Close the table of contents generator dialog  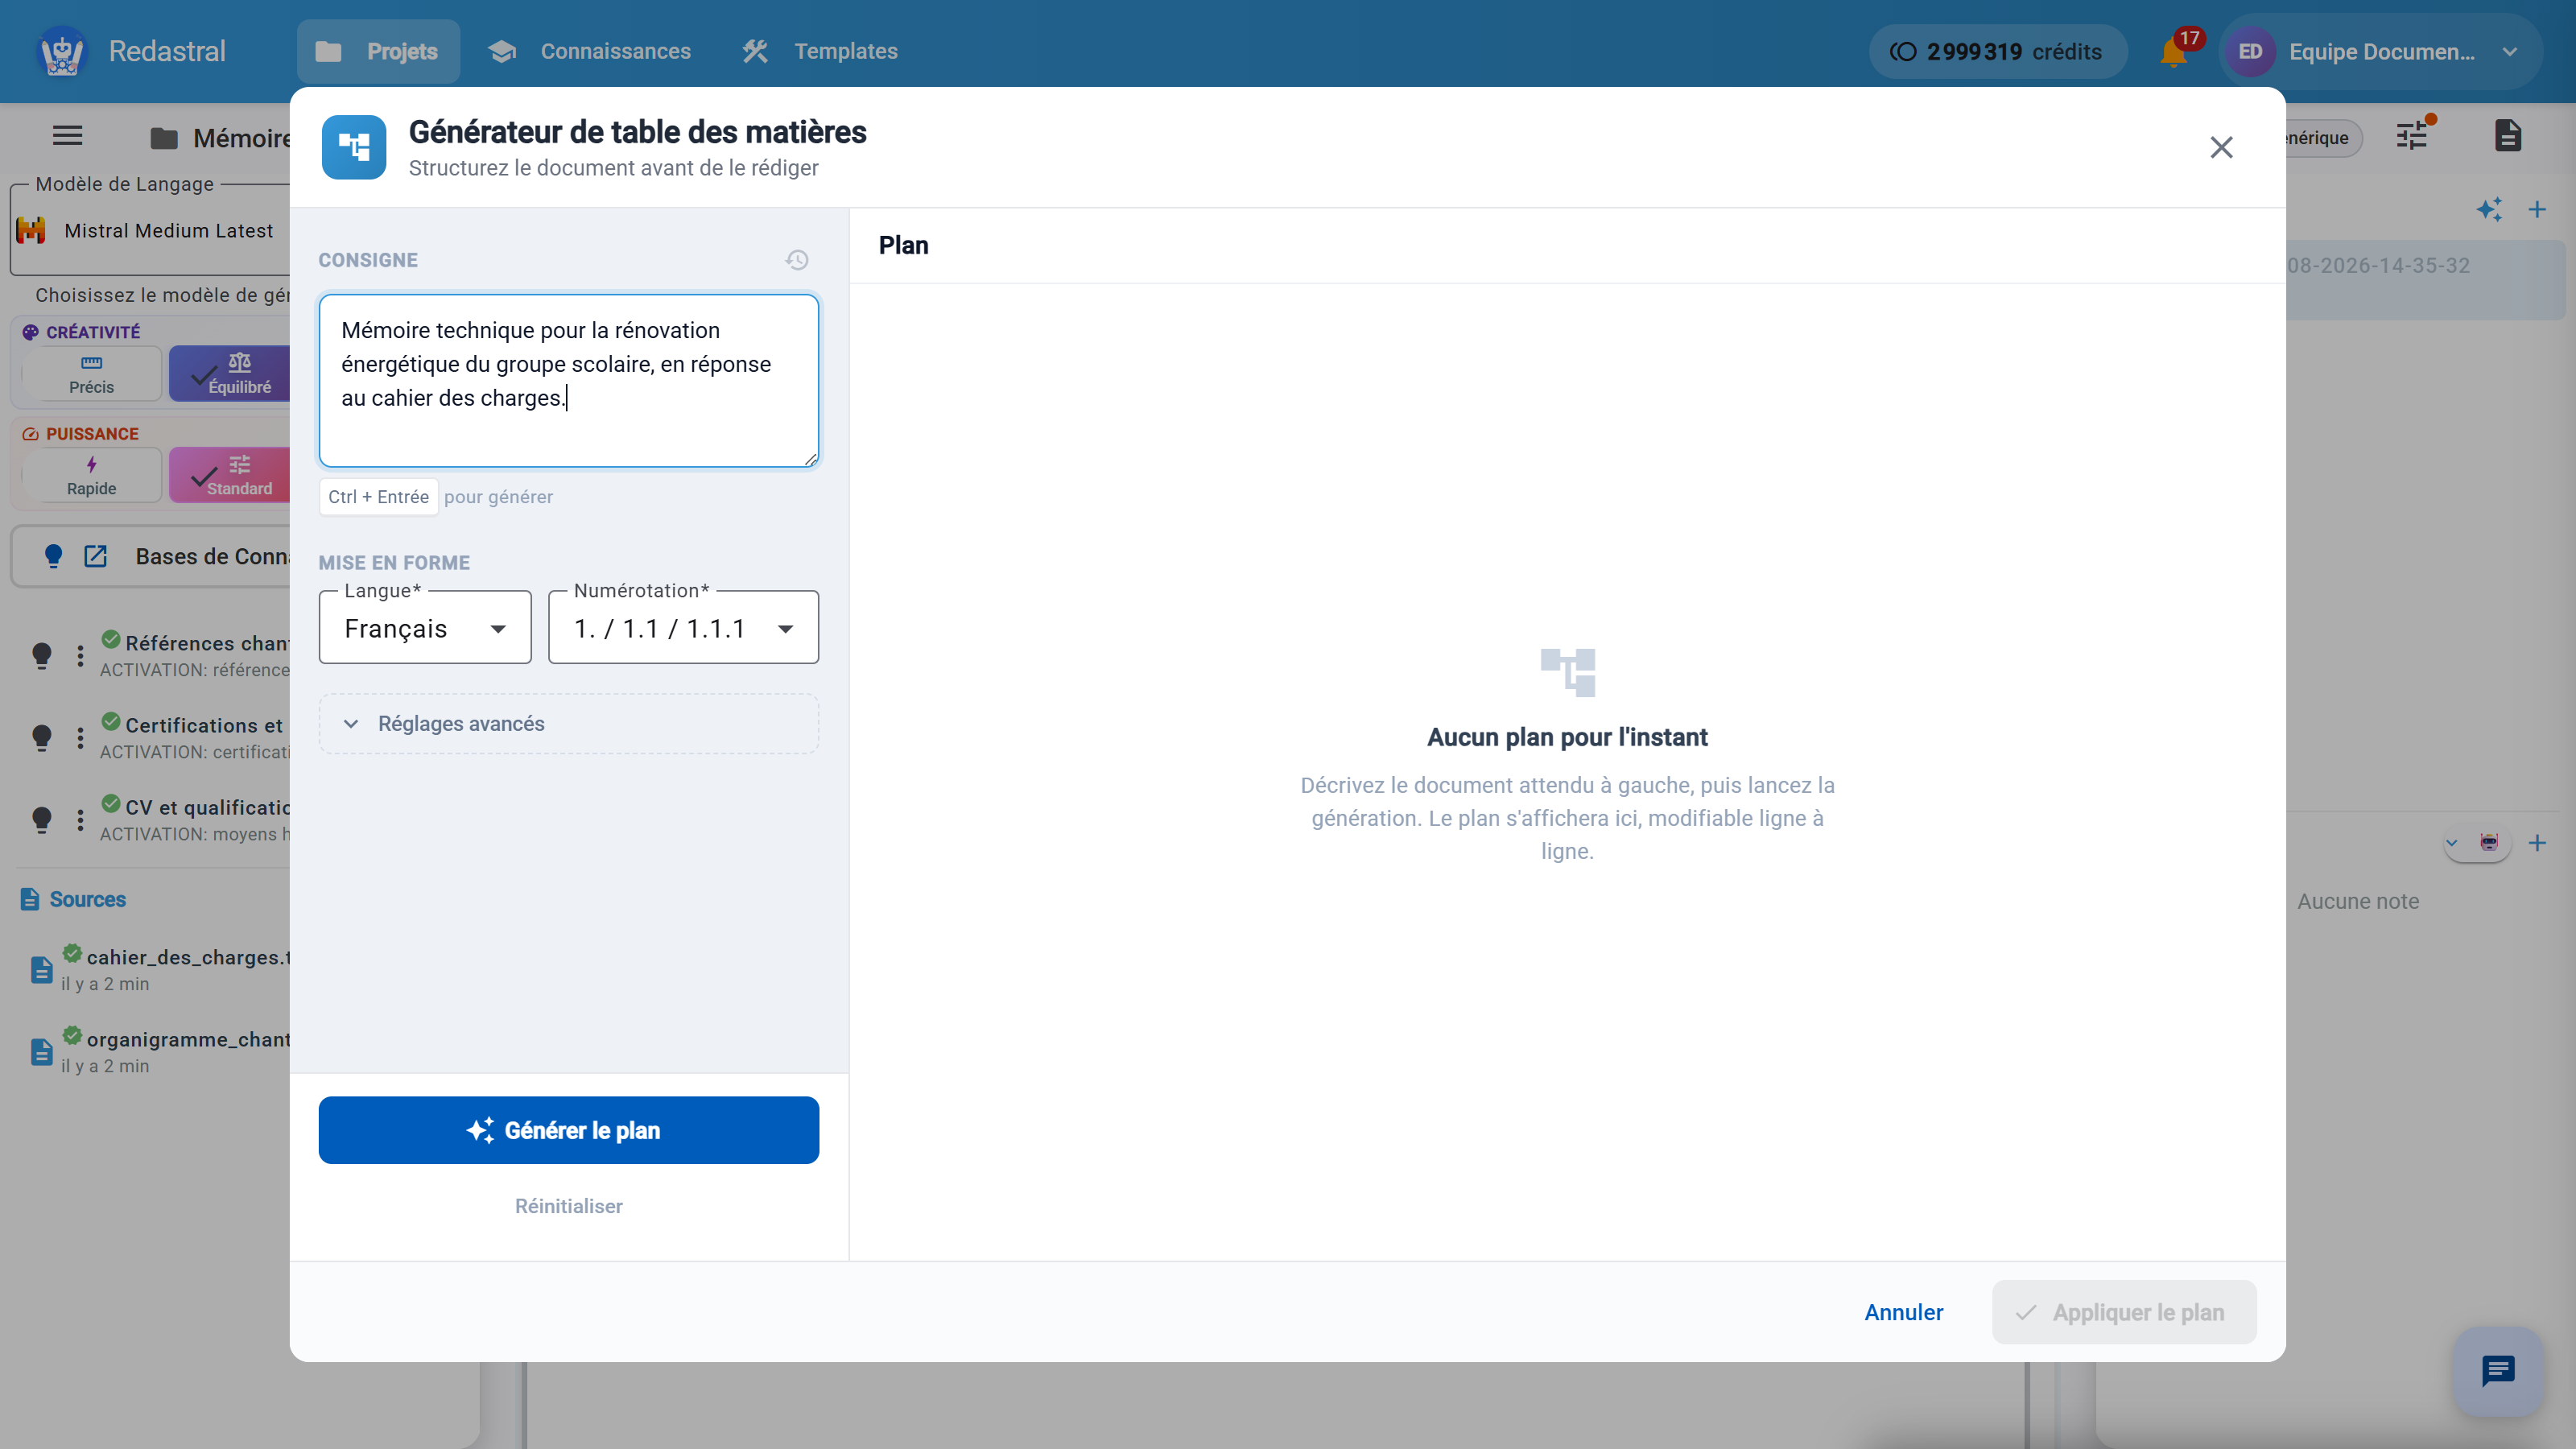click(x=2221, y=147)
